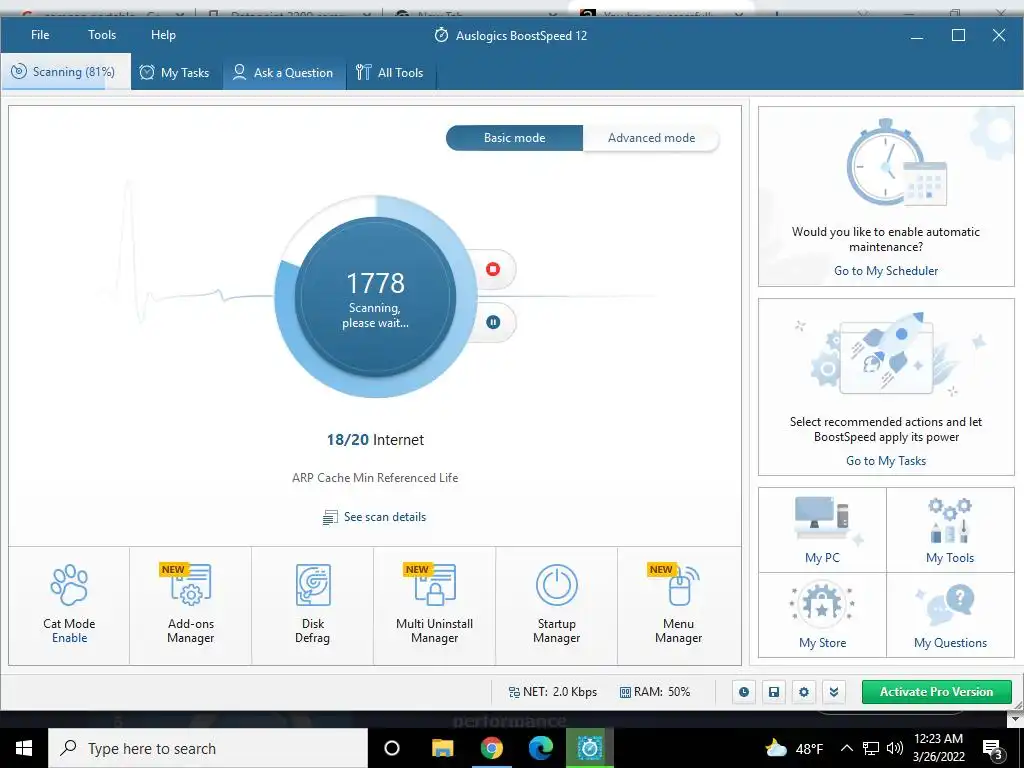Open Ask a Question tab
This screenshot has height=768, width=1024.
click(284, 72)
